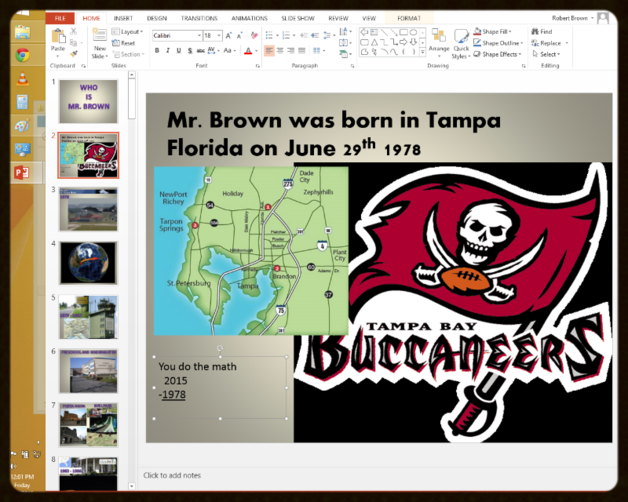This screenshot has height=502, width=628.
Task: Select the text box shape in the gallery
Action: point(374,32)
